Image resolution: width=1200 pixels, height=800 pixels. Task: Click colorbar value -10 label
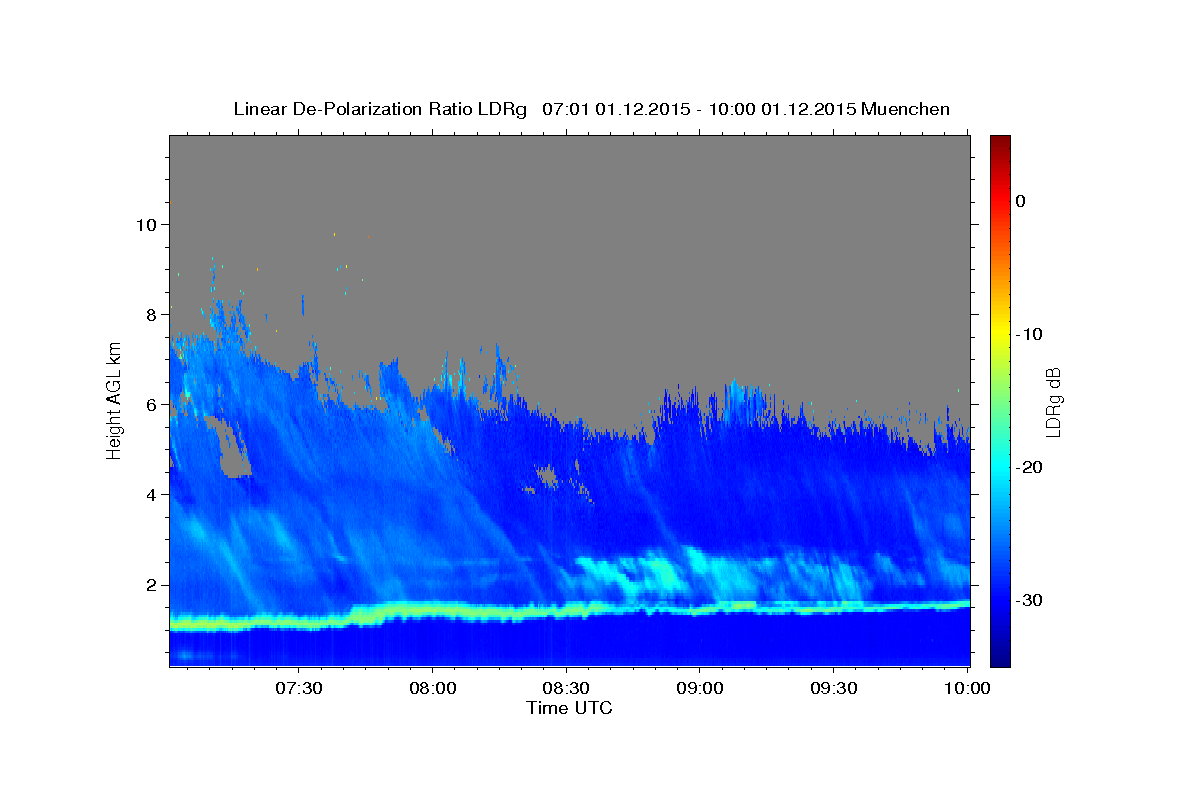pyautogui.click(x=1029, y=334)
